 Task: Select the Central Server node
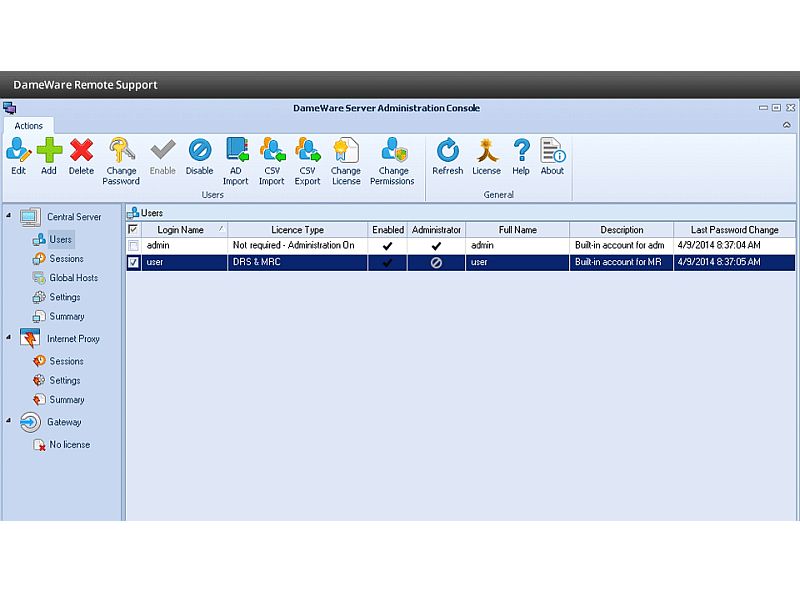(x=61, y=217)
